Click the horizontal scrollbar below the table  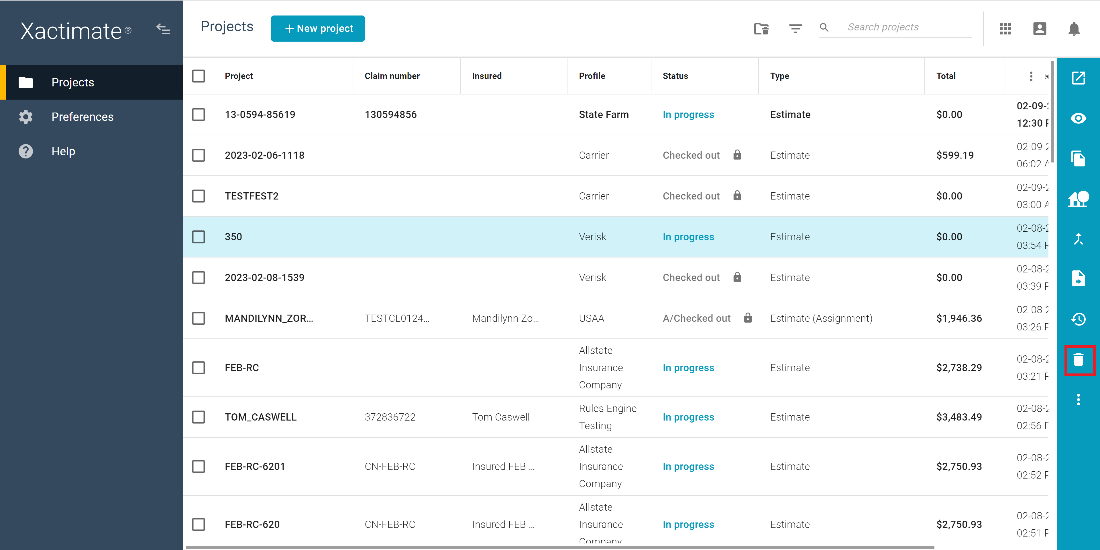tap(560, 546)
